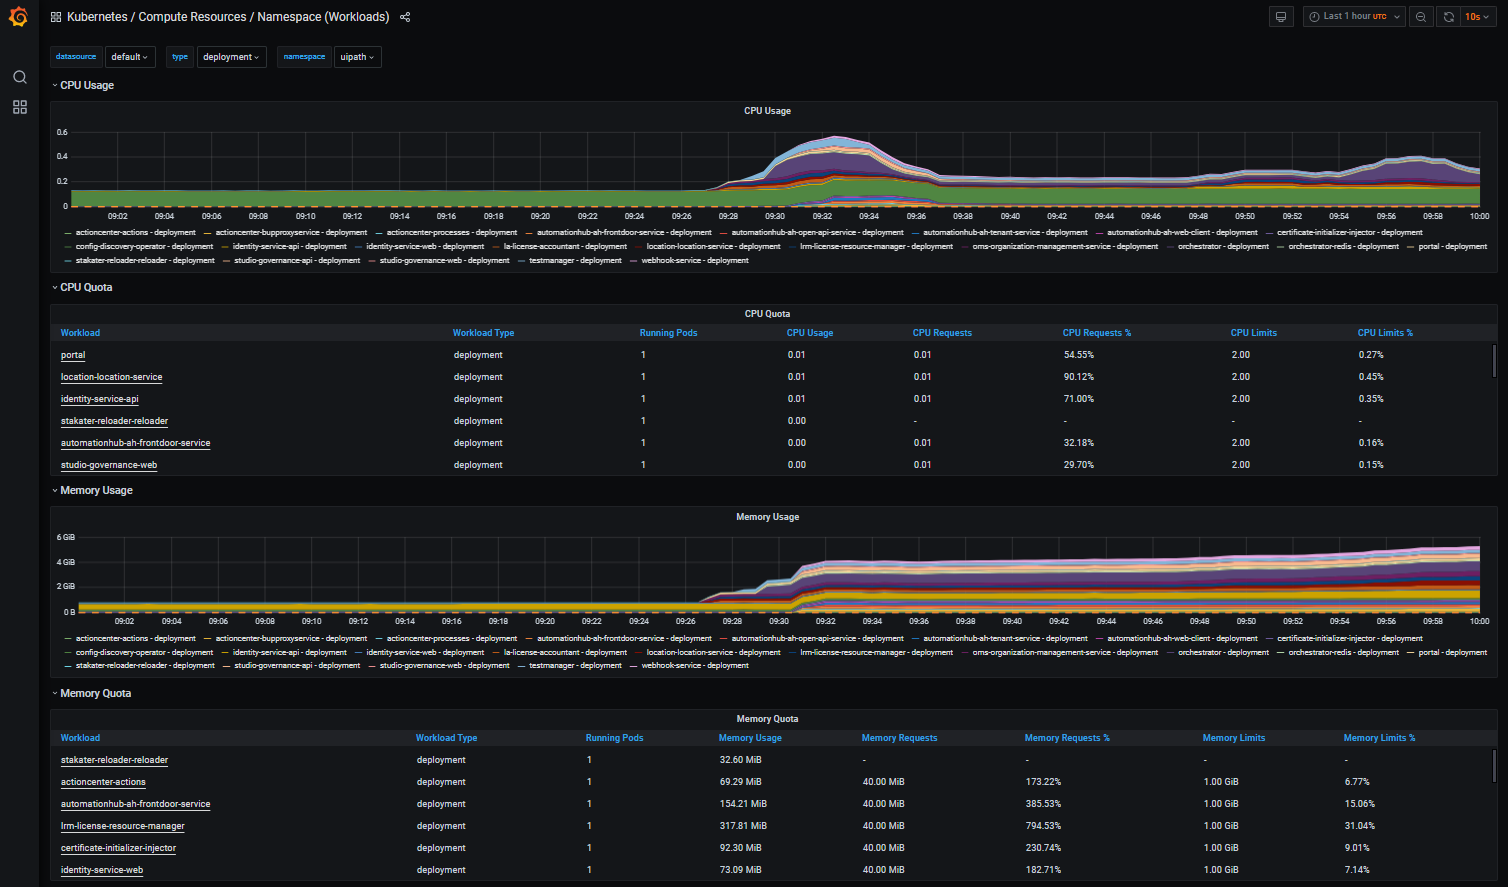
Task: Open the CPU Usage panel title menu
Action: pyautogui.click(x=767, y=111)
